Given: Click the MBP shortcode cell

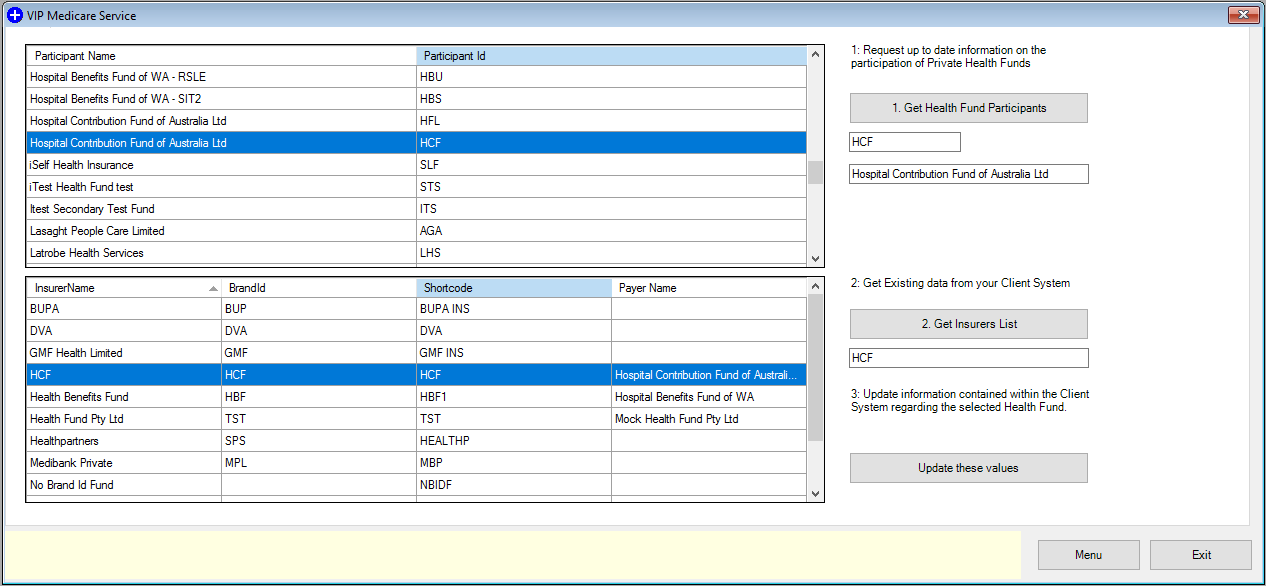Looking at the screenshot, I should 514,463.
